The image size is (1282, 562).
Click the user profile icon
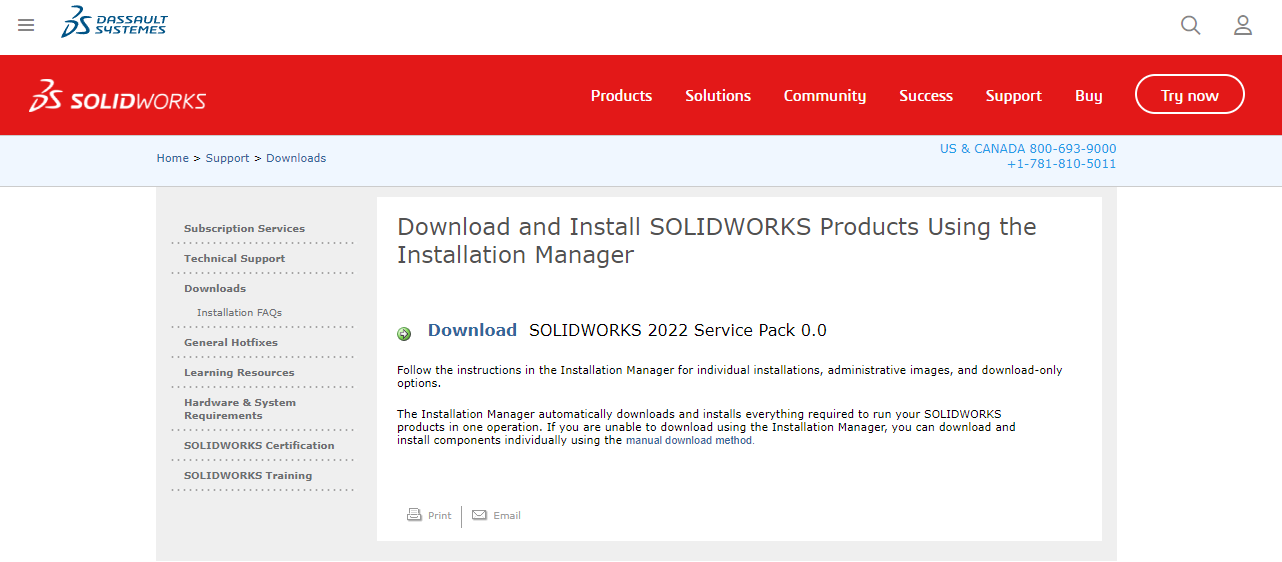click(x=1243, y=25)
